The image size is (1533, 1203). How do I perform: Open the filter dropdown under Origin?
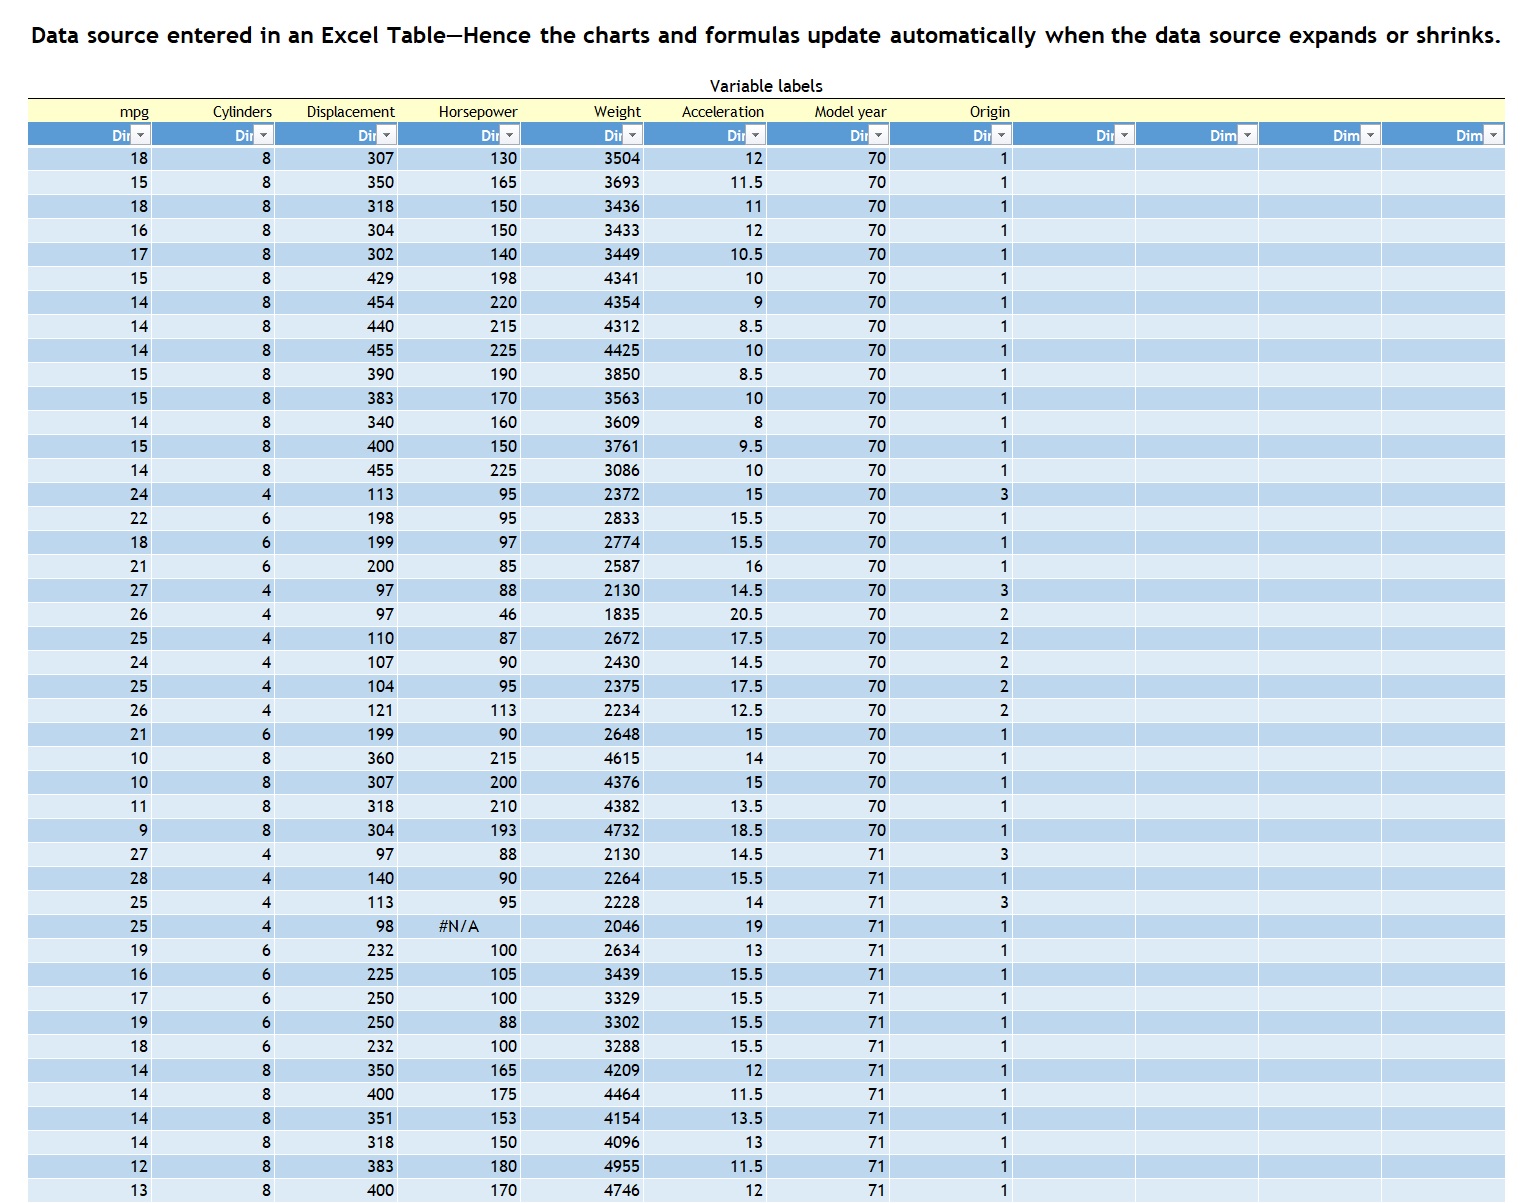tap(1001, 135)
